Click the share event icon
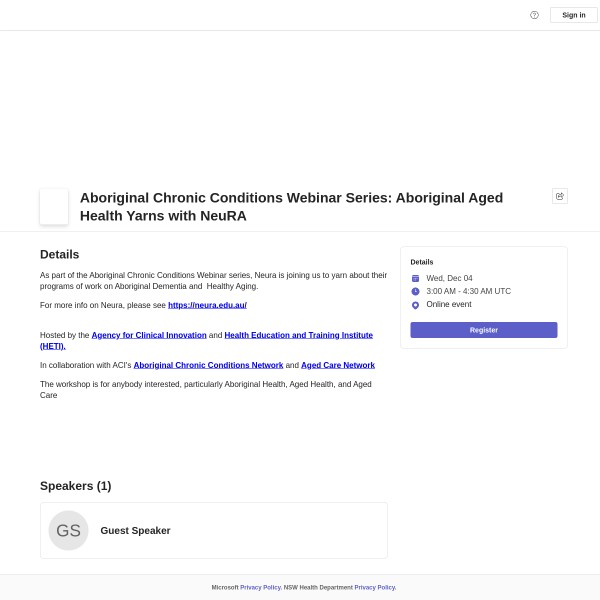The height and width of the screenshot is (600, 600). pos(560,196)
